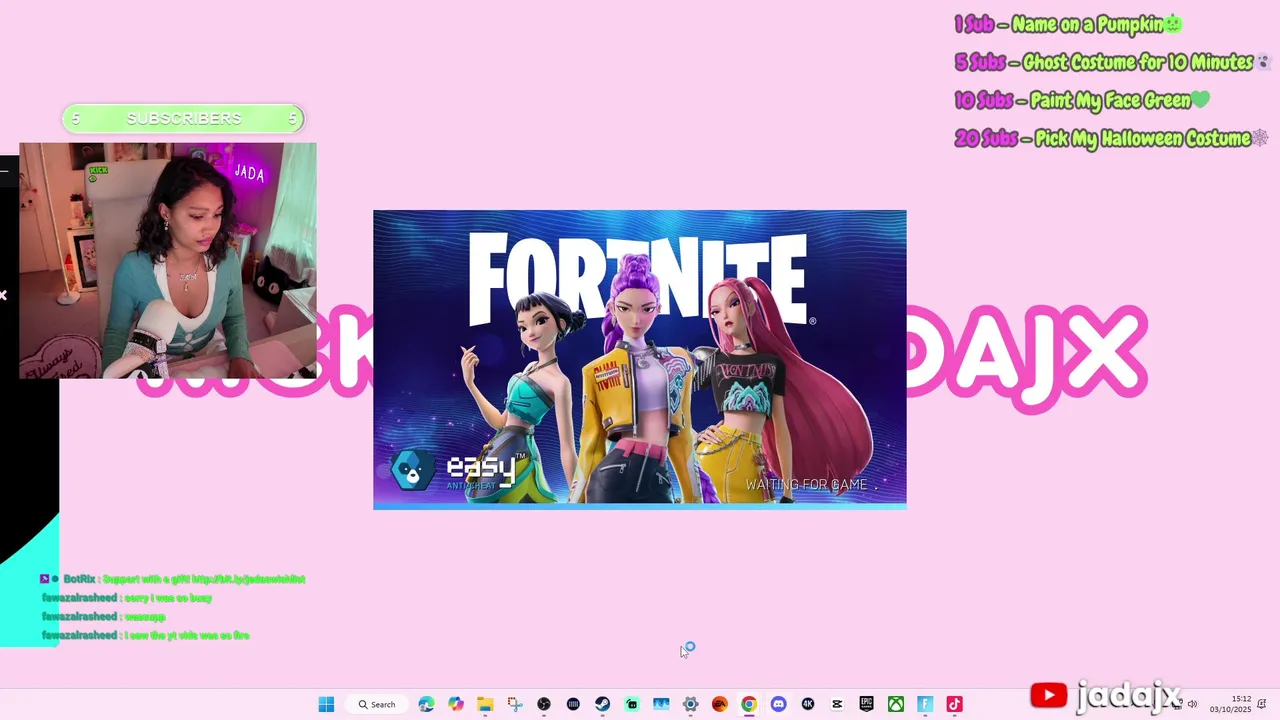Viewport: 1280px width, 720px height.
Task: Open the 4K downloader taskbar icon
Action: coord(808,704)
